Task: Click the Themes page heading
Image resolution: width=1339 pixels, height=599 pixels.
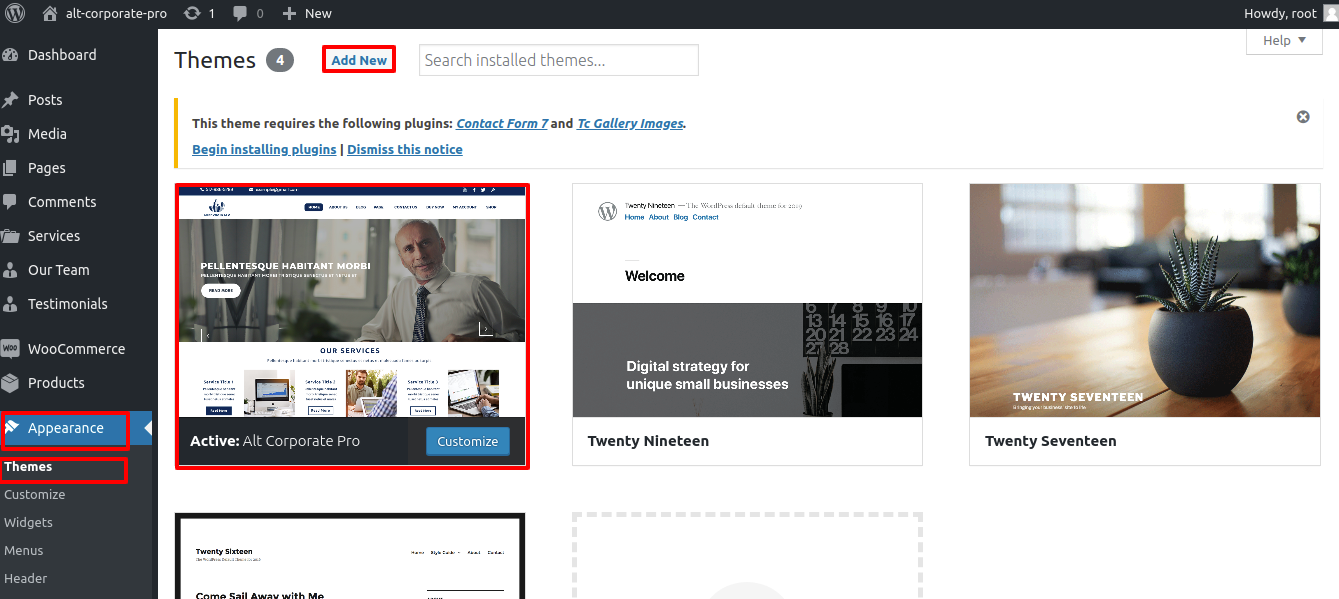Action: click(x=215, y=60)
